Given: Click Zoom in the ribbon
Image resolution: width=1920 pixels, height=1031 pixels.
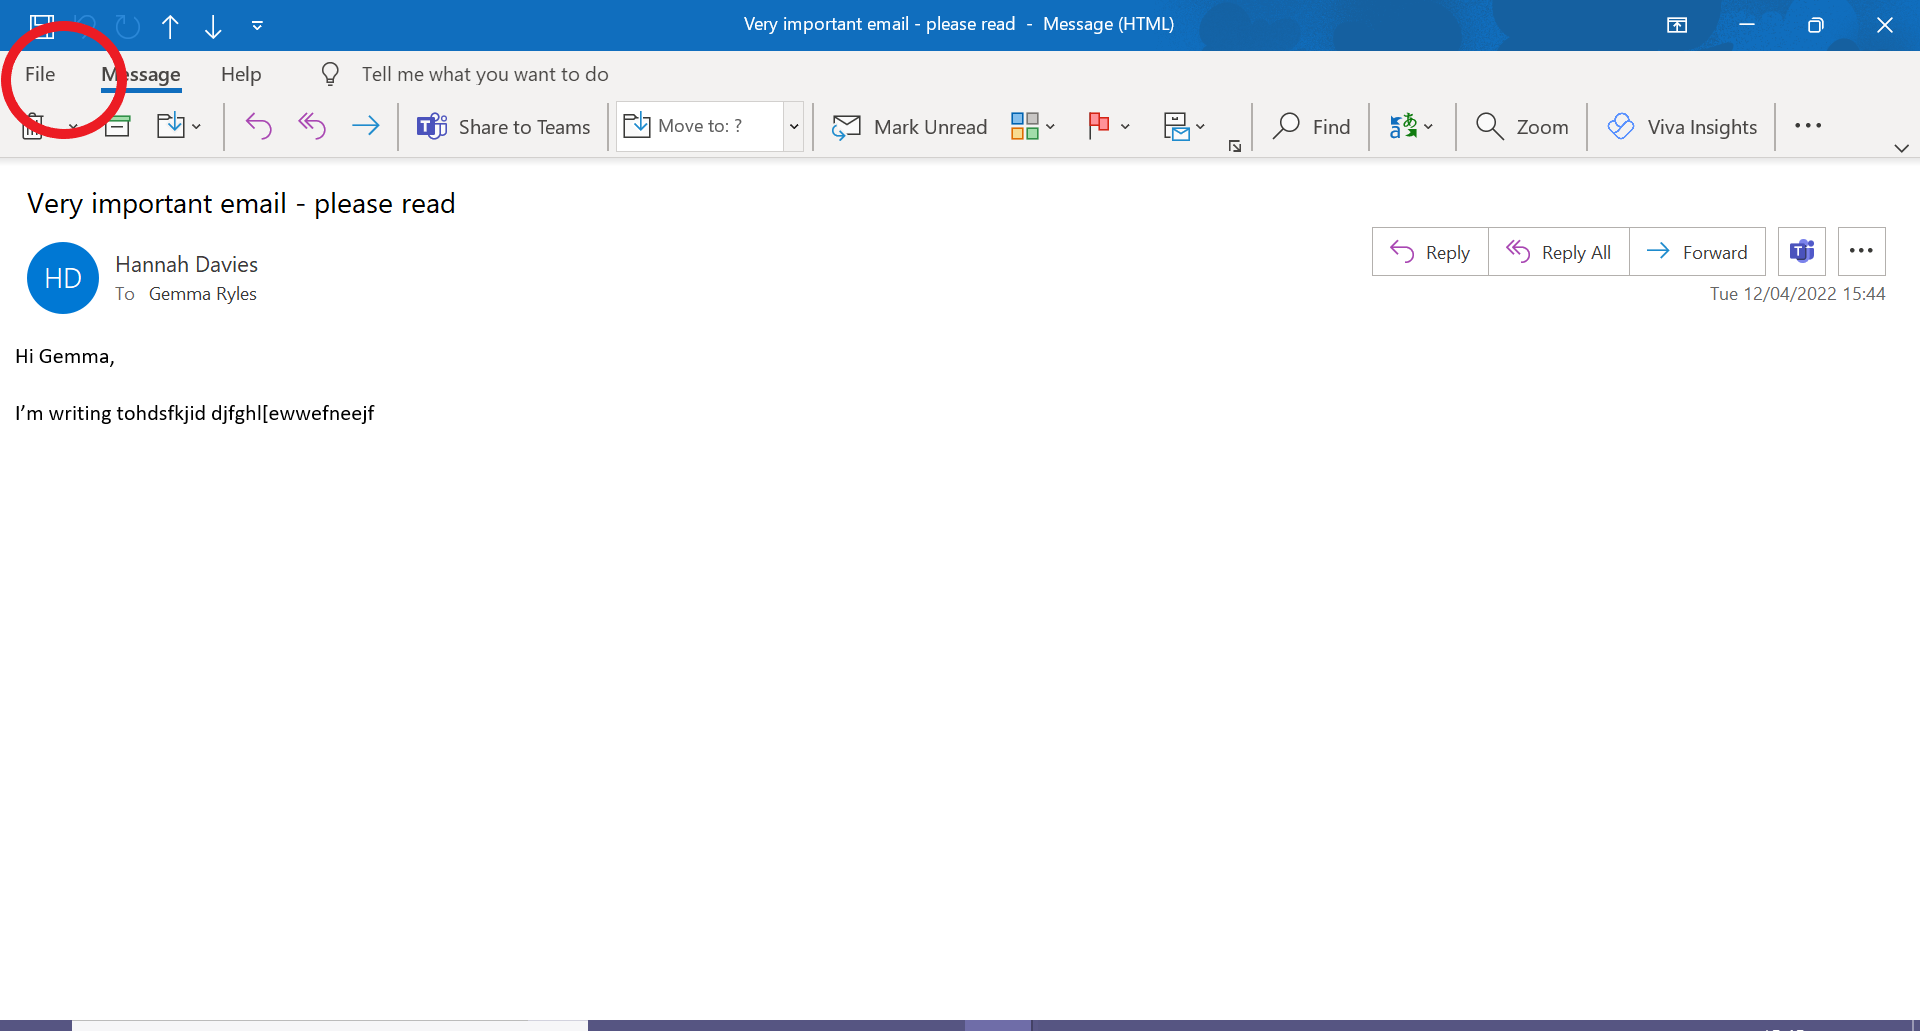Looking at the screenshot, I should click(1522, 127).
